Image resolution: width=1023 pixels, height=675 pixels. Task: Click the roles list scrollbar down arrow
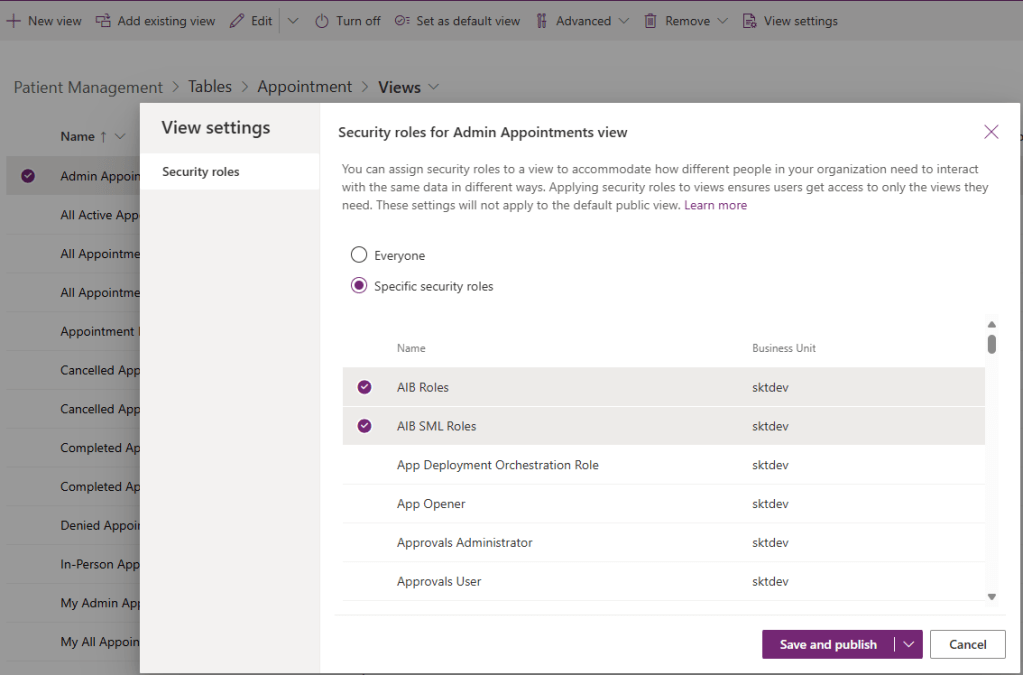992,597
